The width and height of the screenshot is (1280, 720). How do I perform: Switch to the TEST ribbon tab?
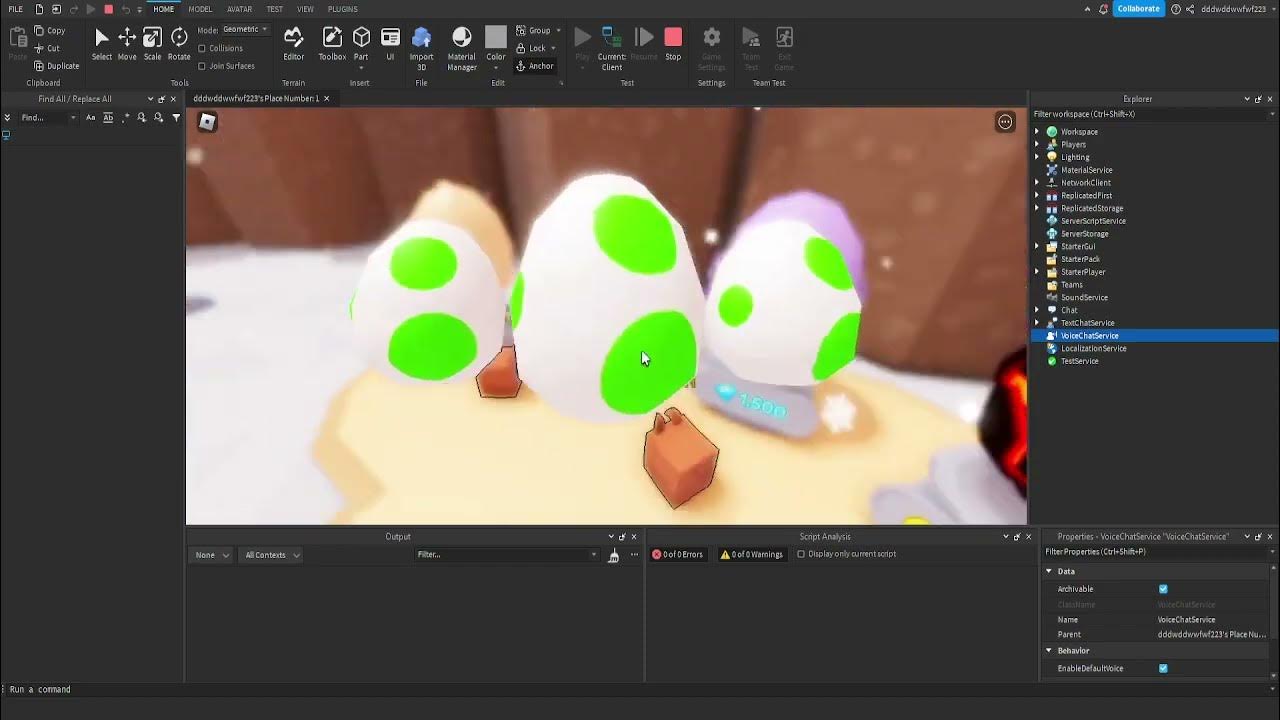(274, 9)
